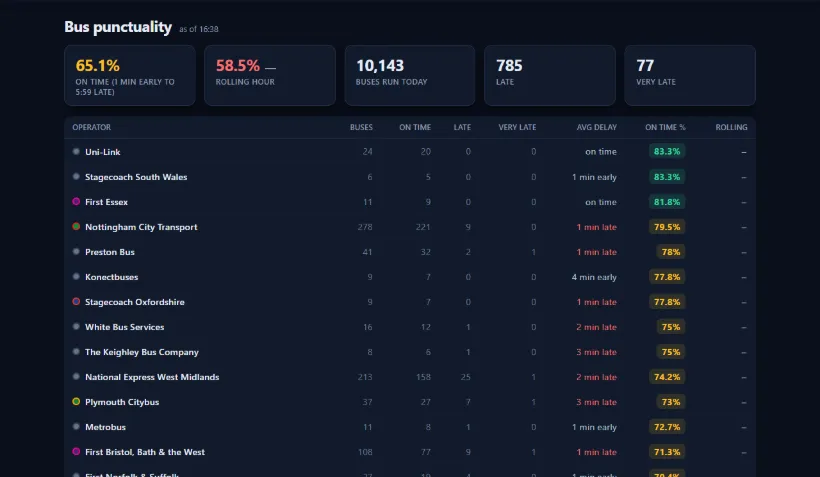
Task: Click Nottingham City Transport's 278 buses count
Action: 365,227
